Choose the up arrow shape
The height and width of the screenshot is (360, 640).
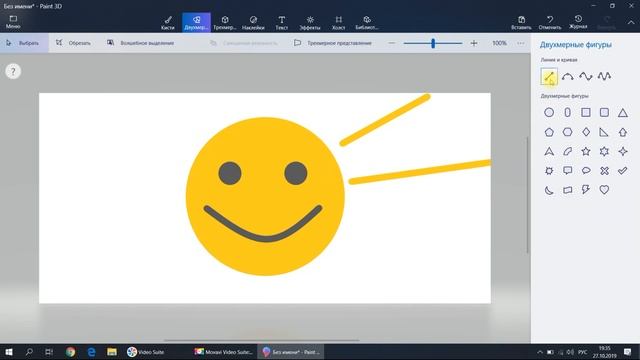point(622,132)
